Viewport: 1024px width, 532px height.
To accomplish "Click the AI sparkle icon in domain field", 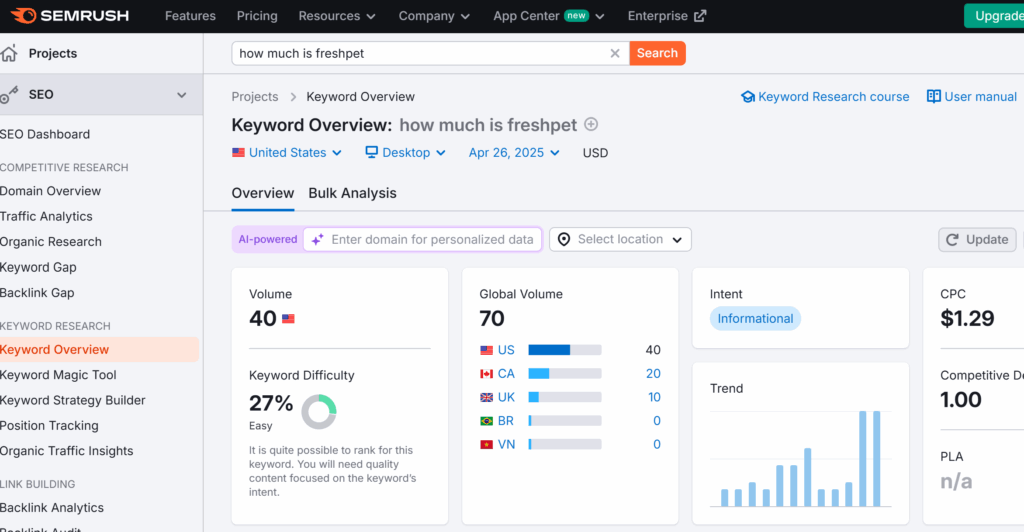I will click(x=317, y=240).
